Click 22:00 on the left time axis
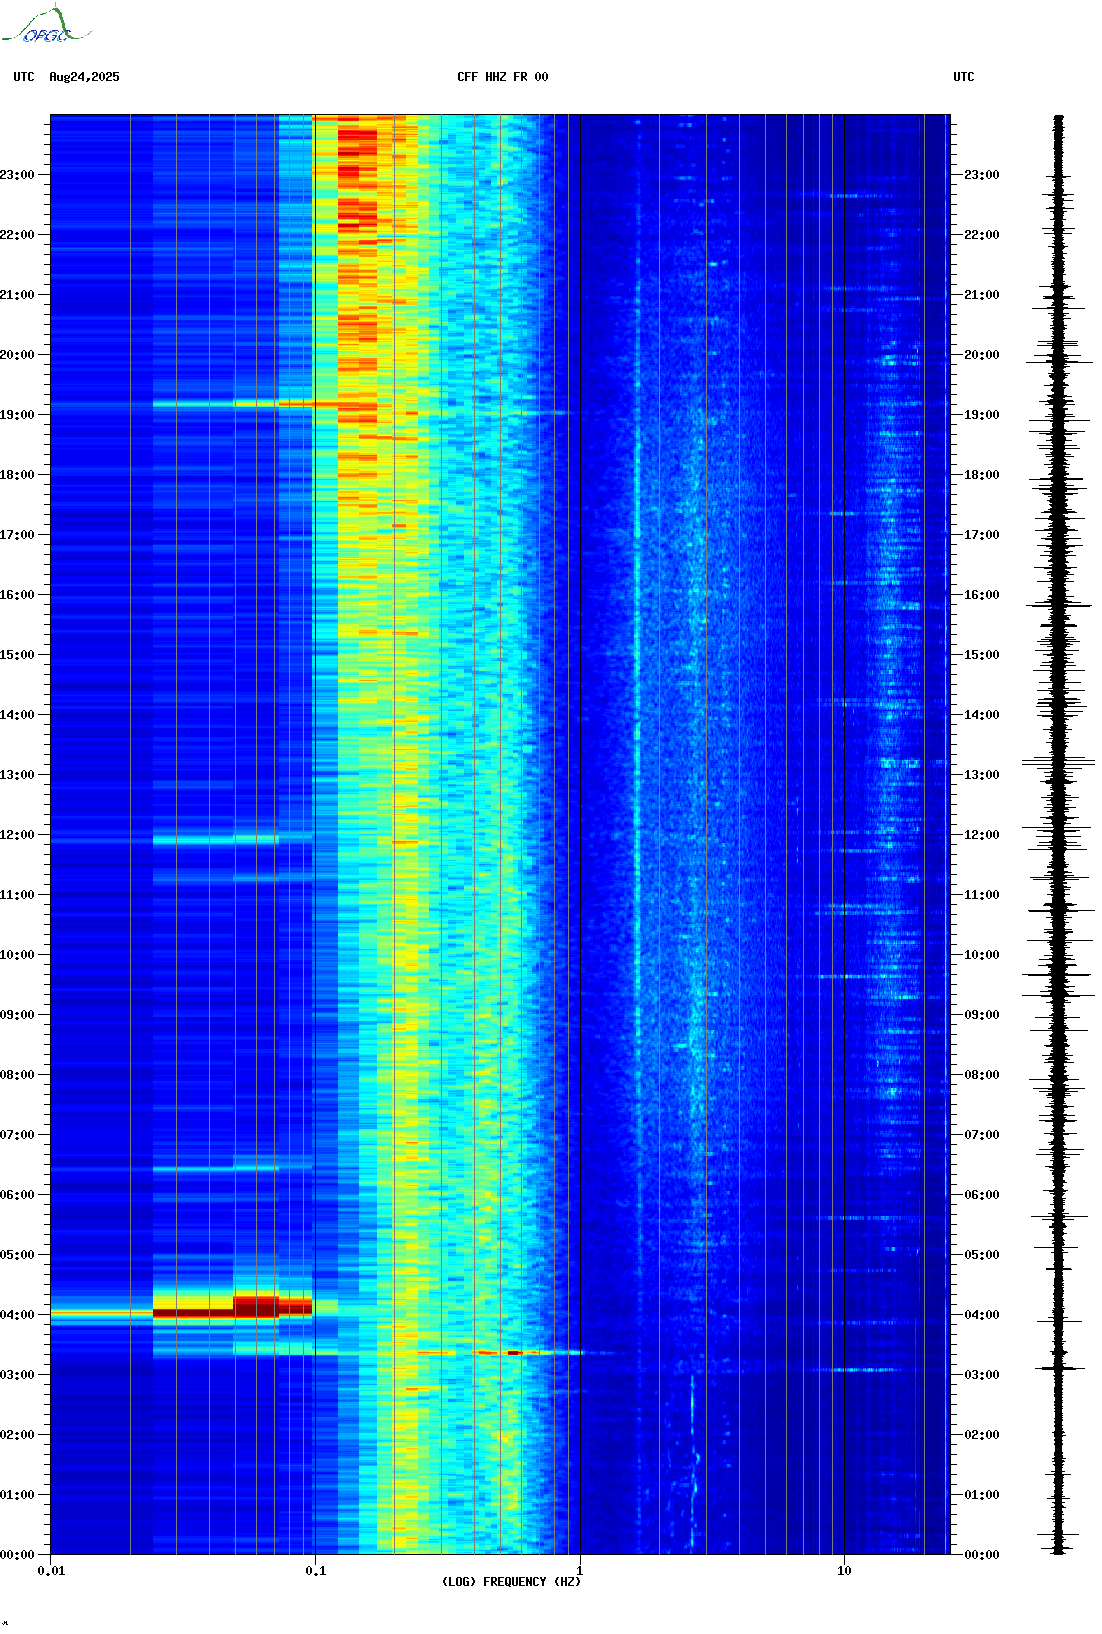Viewport: 1102px width, 1634px height. [x=17, y=235]
